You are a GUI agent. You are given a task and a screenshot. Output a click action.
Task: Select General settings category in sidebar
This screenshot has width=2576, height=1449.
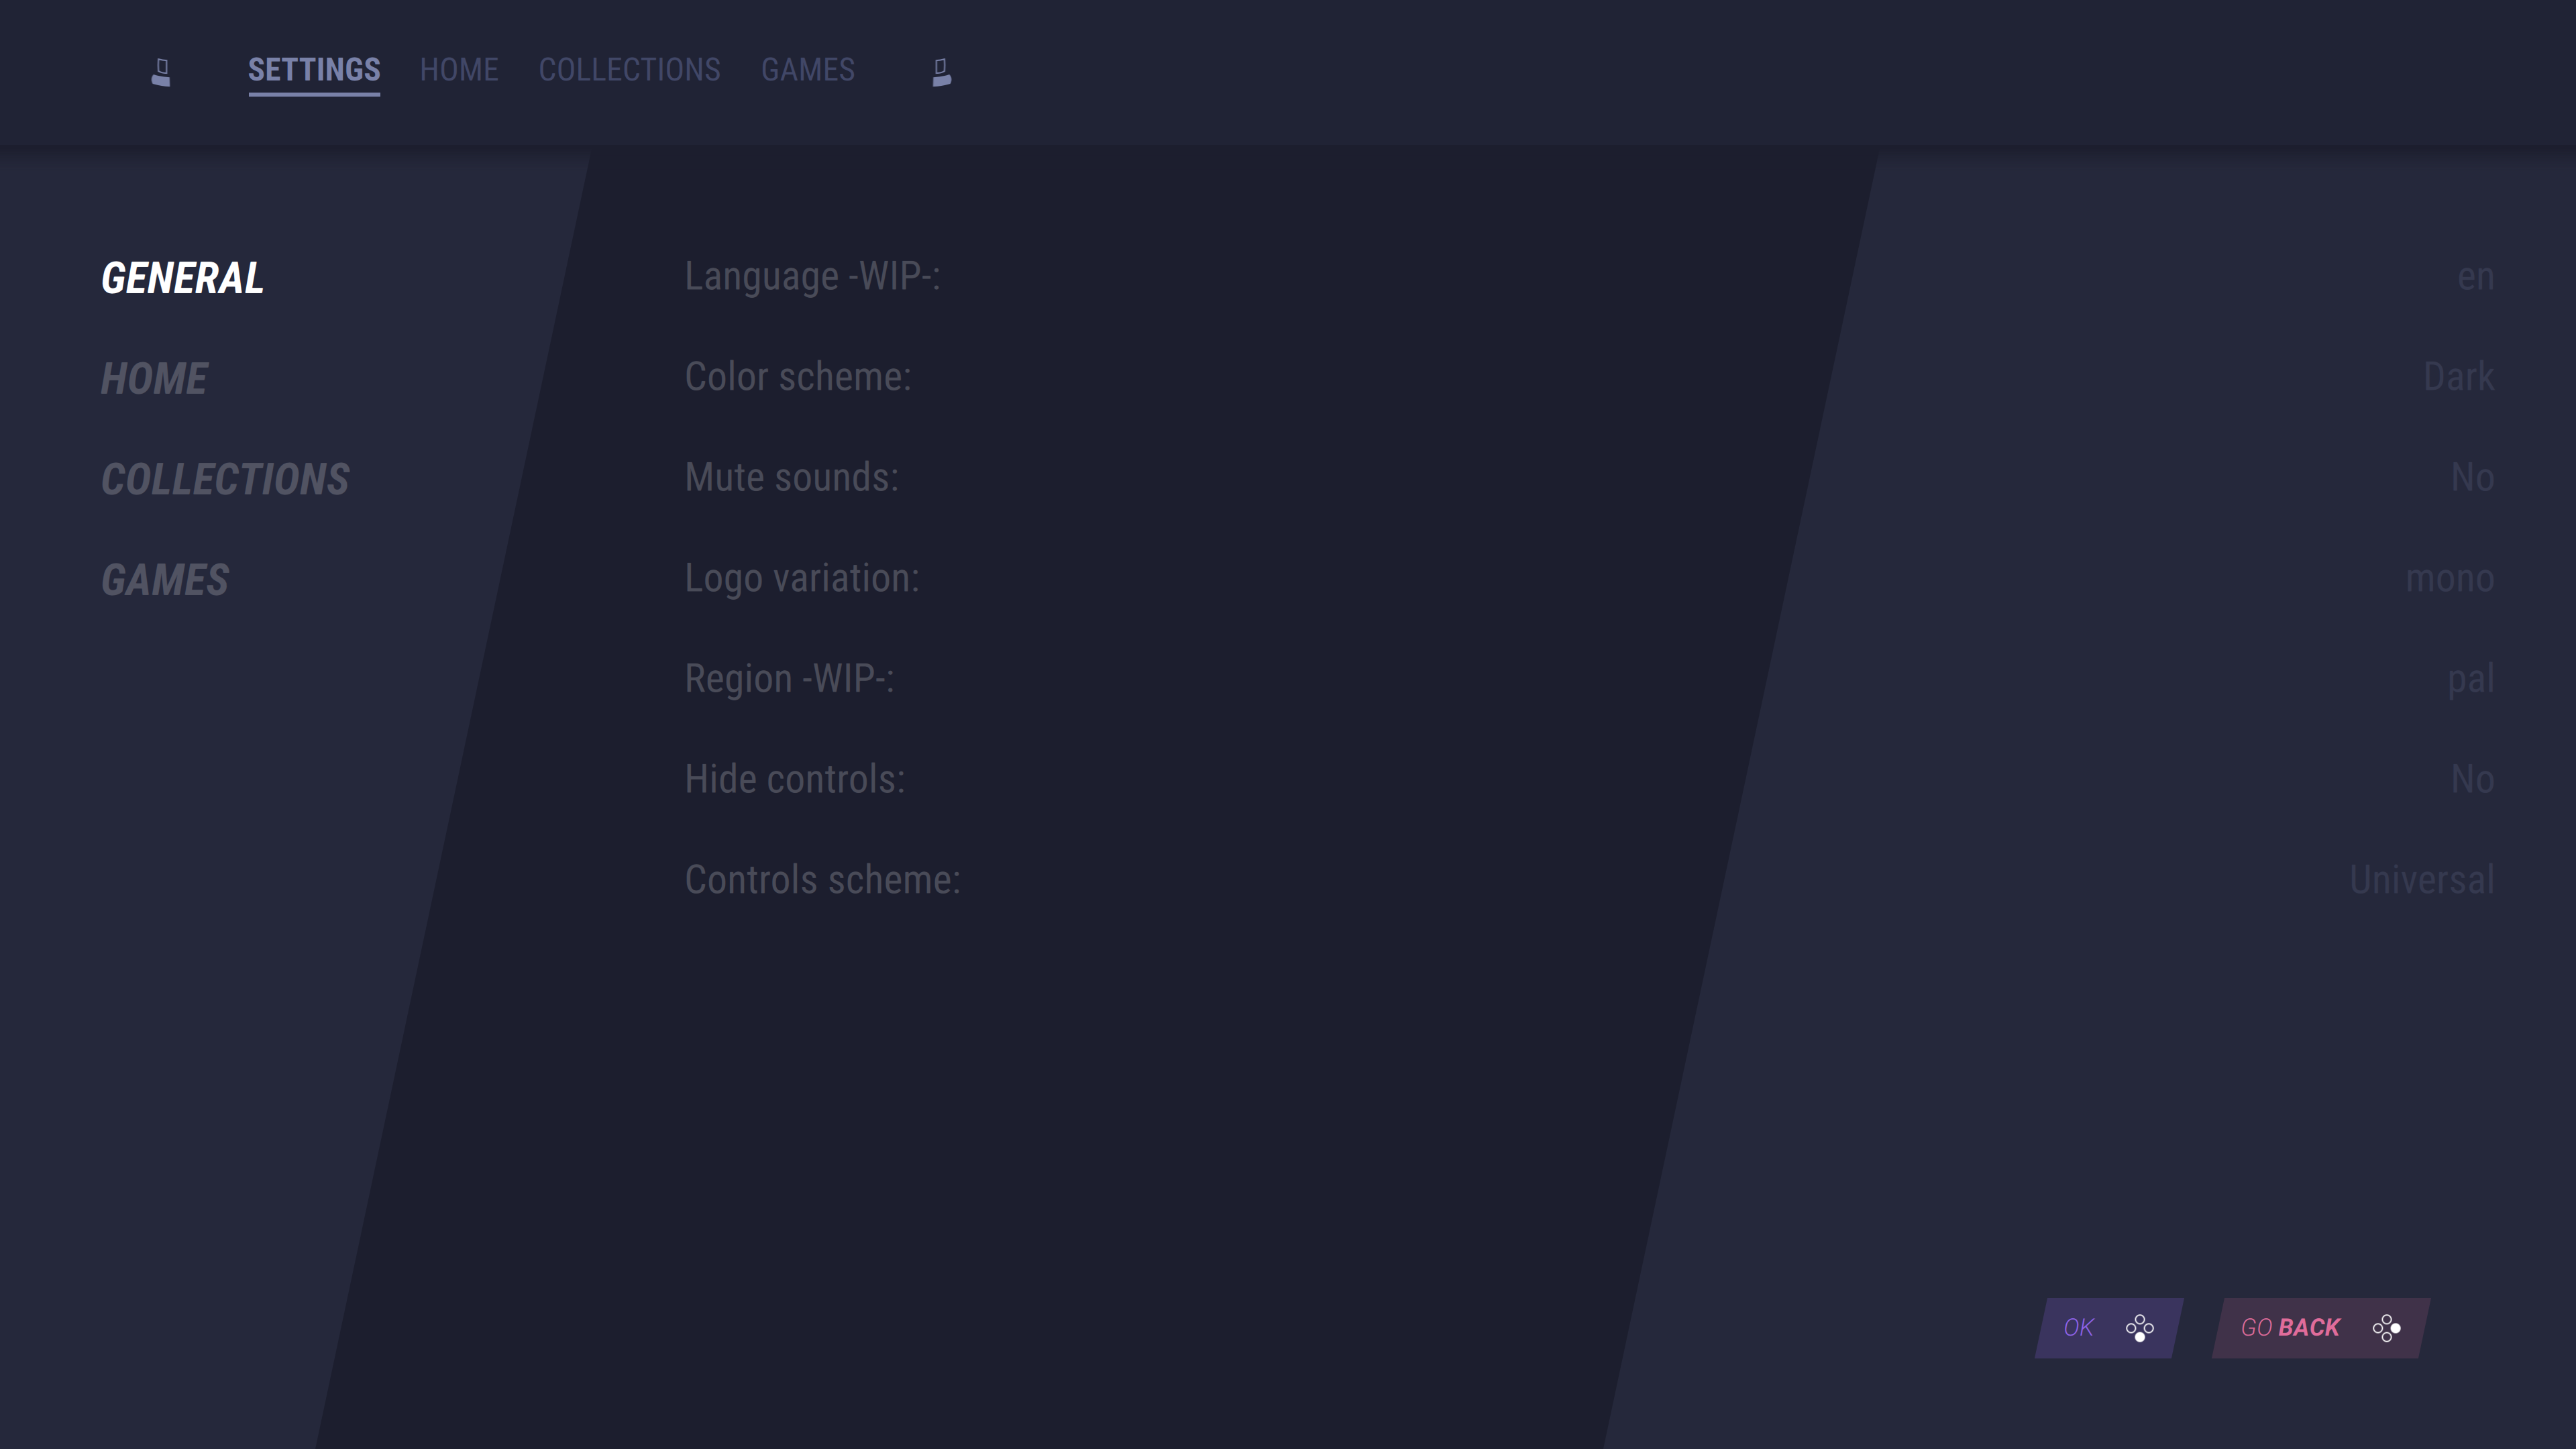coord(182,278)
